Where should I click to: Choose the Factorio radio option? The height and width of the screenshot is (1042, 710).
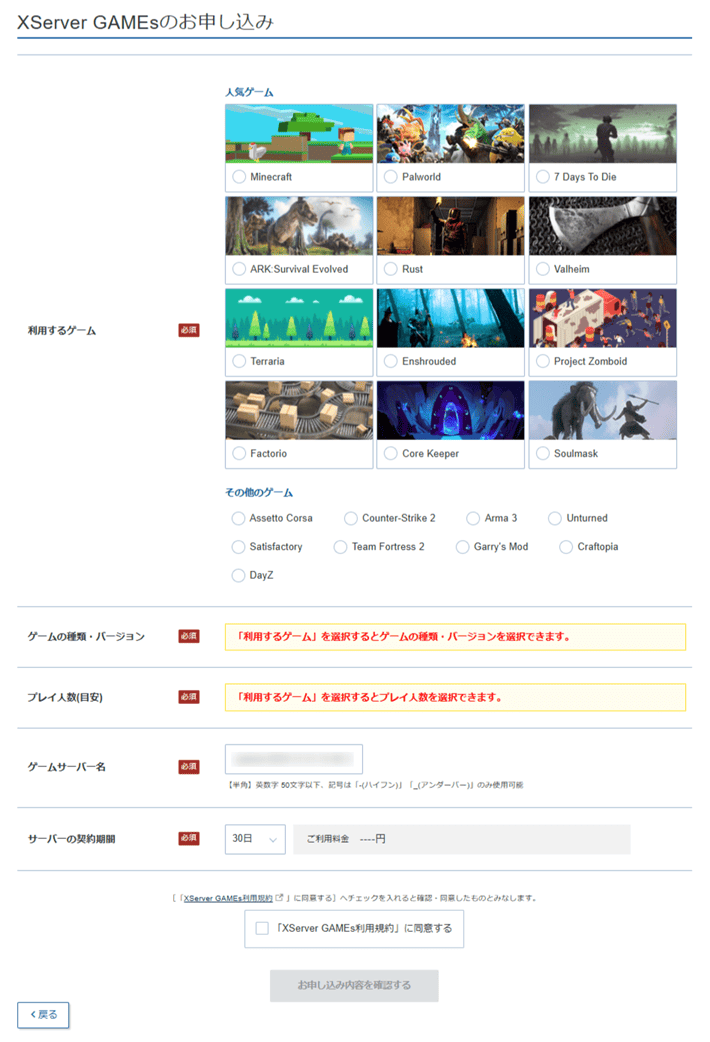(239, 453)
